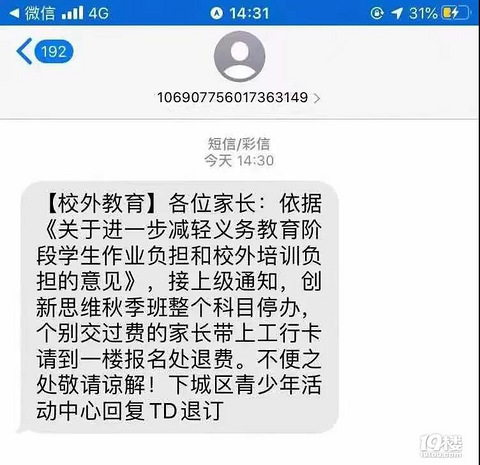Viewport: 480px width, 465px height.
Task: Tap the charging battery icon
Action: (x=456, y=13)
